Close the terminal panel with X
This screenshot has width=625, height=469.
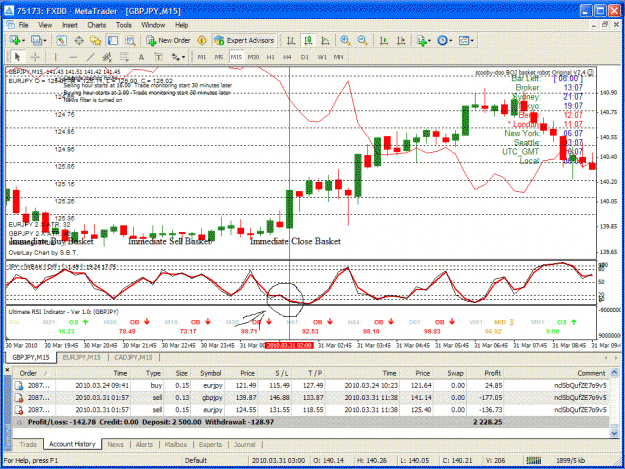point(7,370)
